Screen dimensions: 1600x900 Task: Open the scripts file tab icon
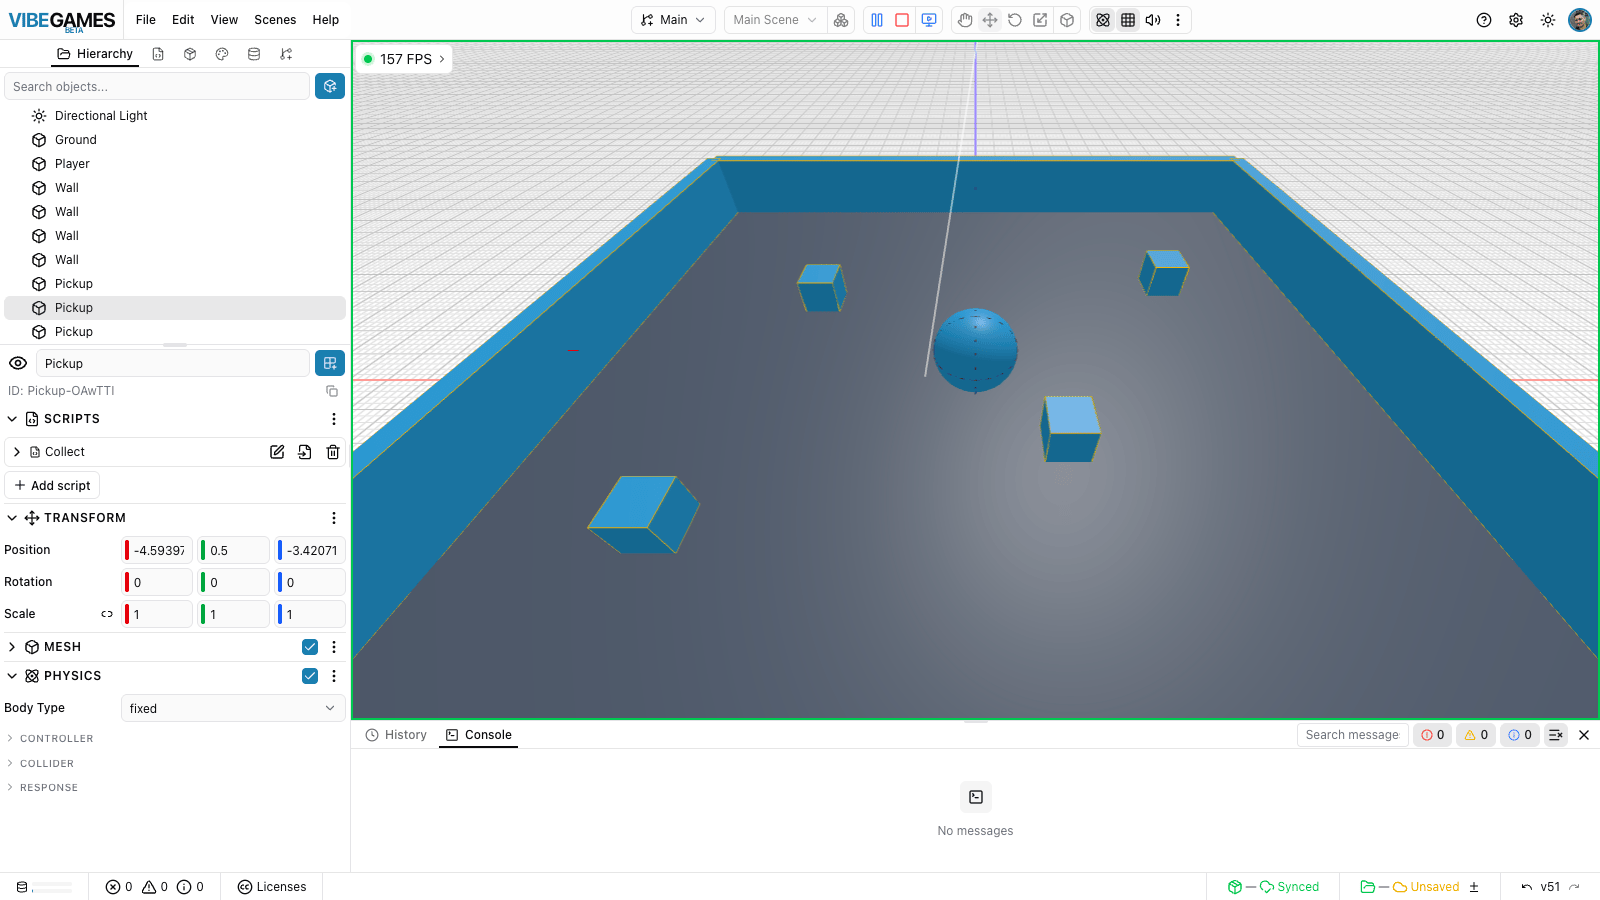[x=158, y=54]
